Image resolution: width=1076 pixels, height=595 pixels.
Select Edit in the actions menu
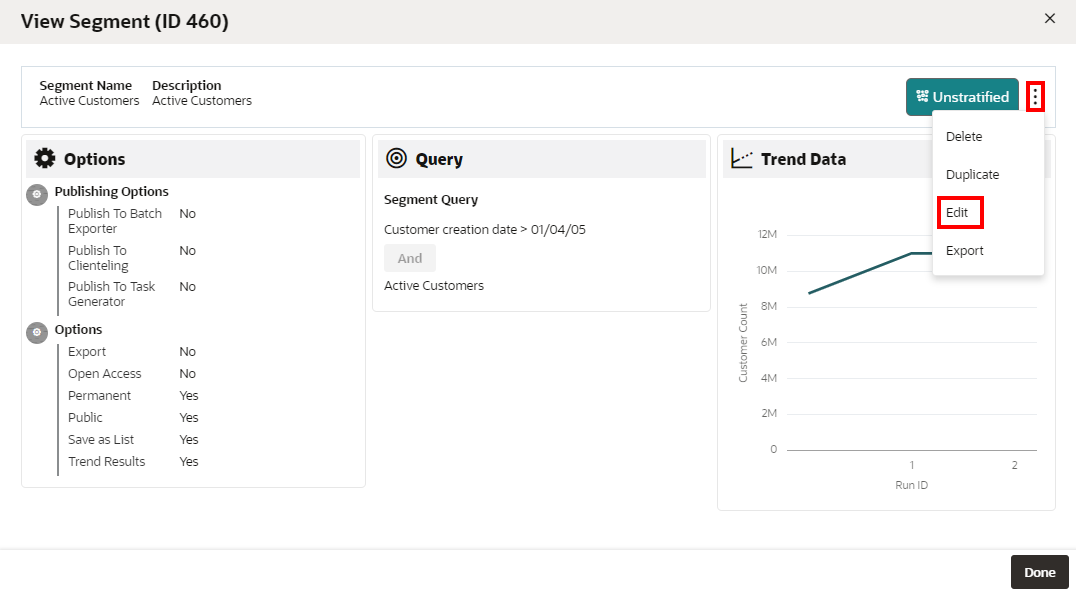point(957,213)
